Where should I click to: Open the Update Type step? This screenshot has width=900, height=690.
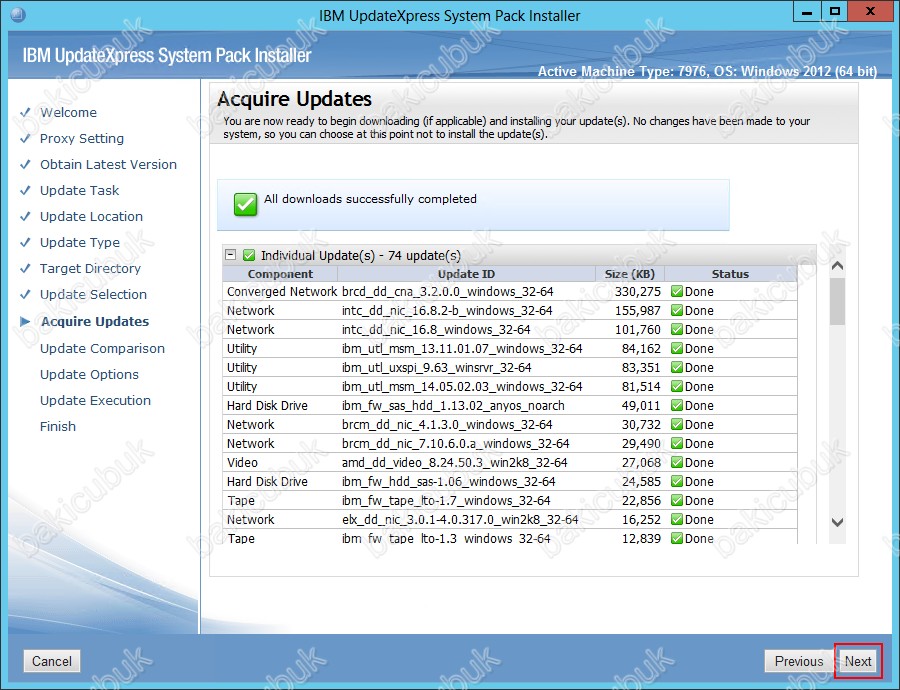click(80, 242)
